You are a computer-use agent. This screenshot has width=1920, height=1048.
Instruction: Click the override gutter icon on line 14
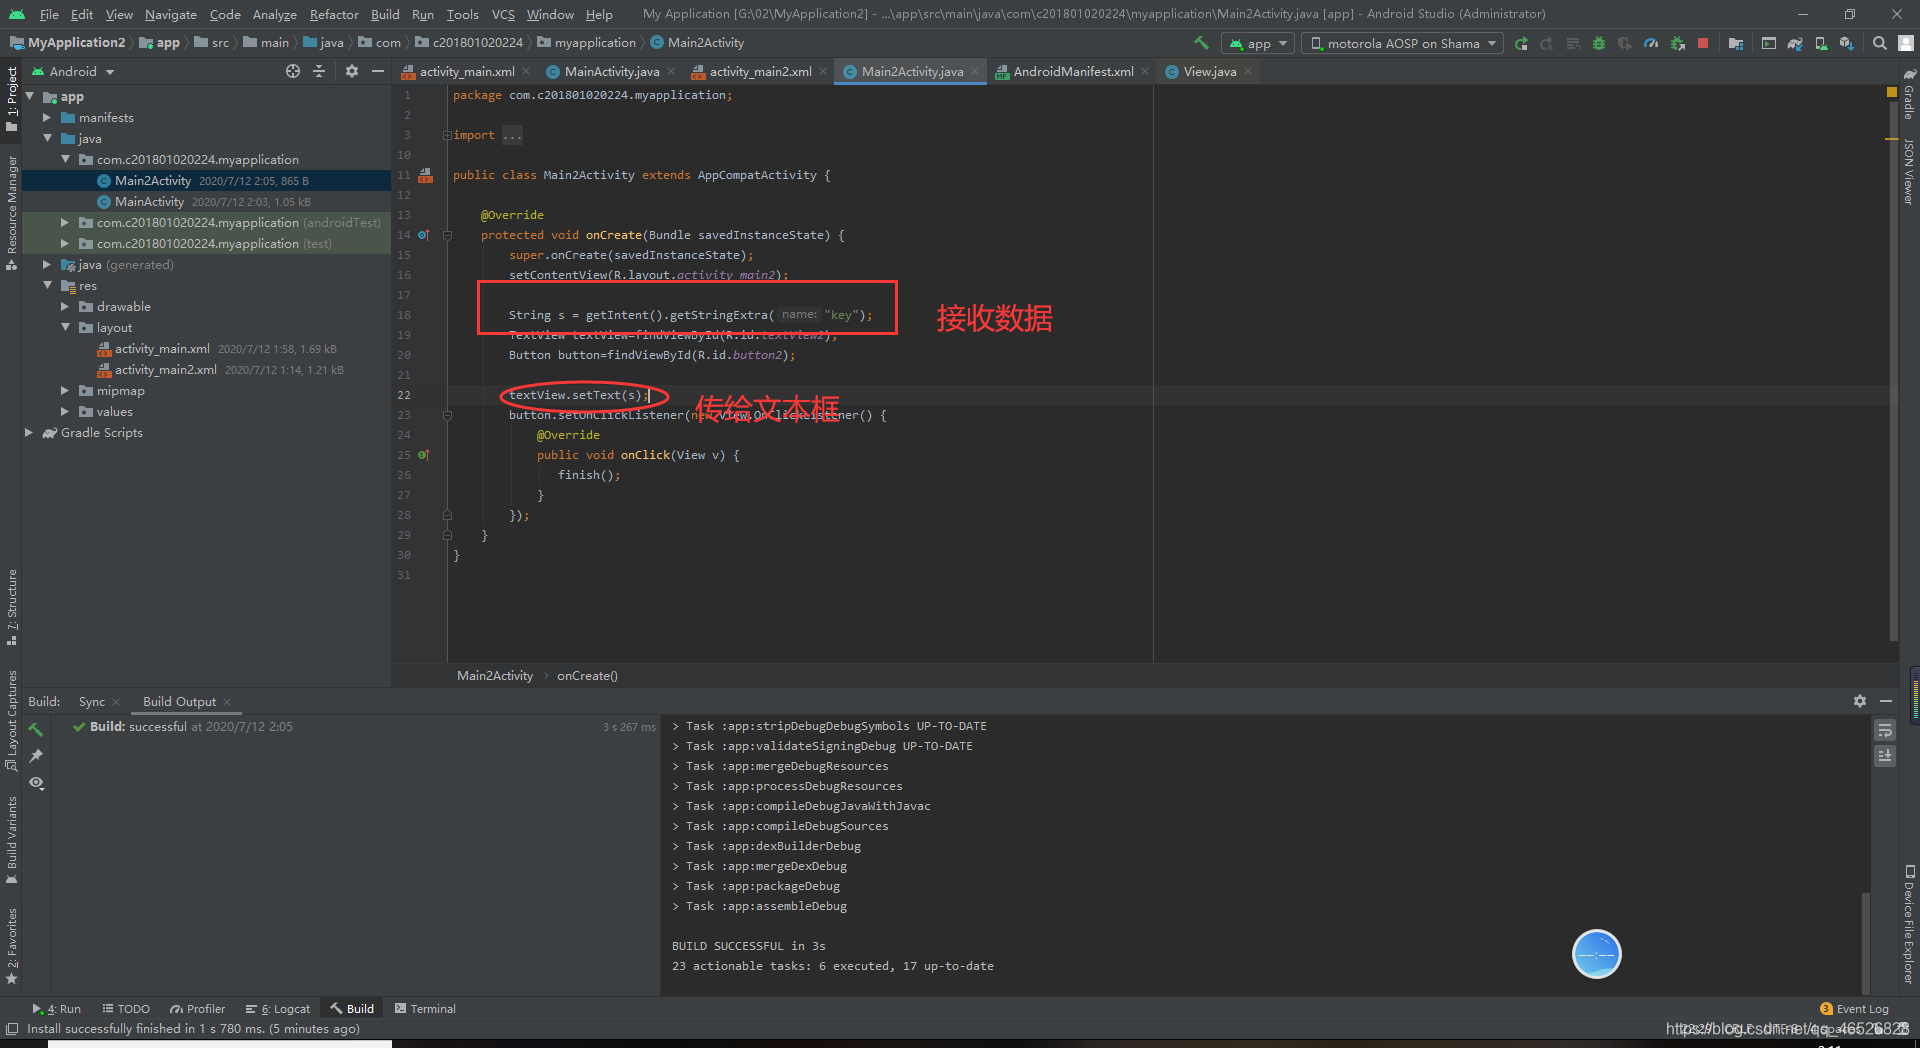pyautogui.click(x=423, y=235)
